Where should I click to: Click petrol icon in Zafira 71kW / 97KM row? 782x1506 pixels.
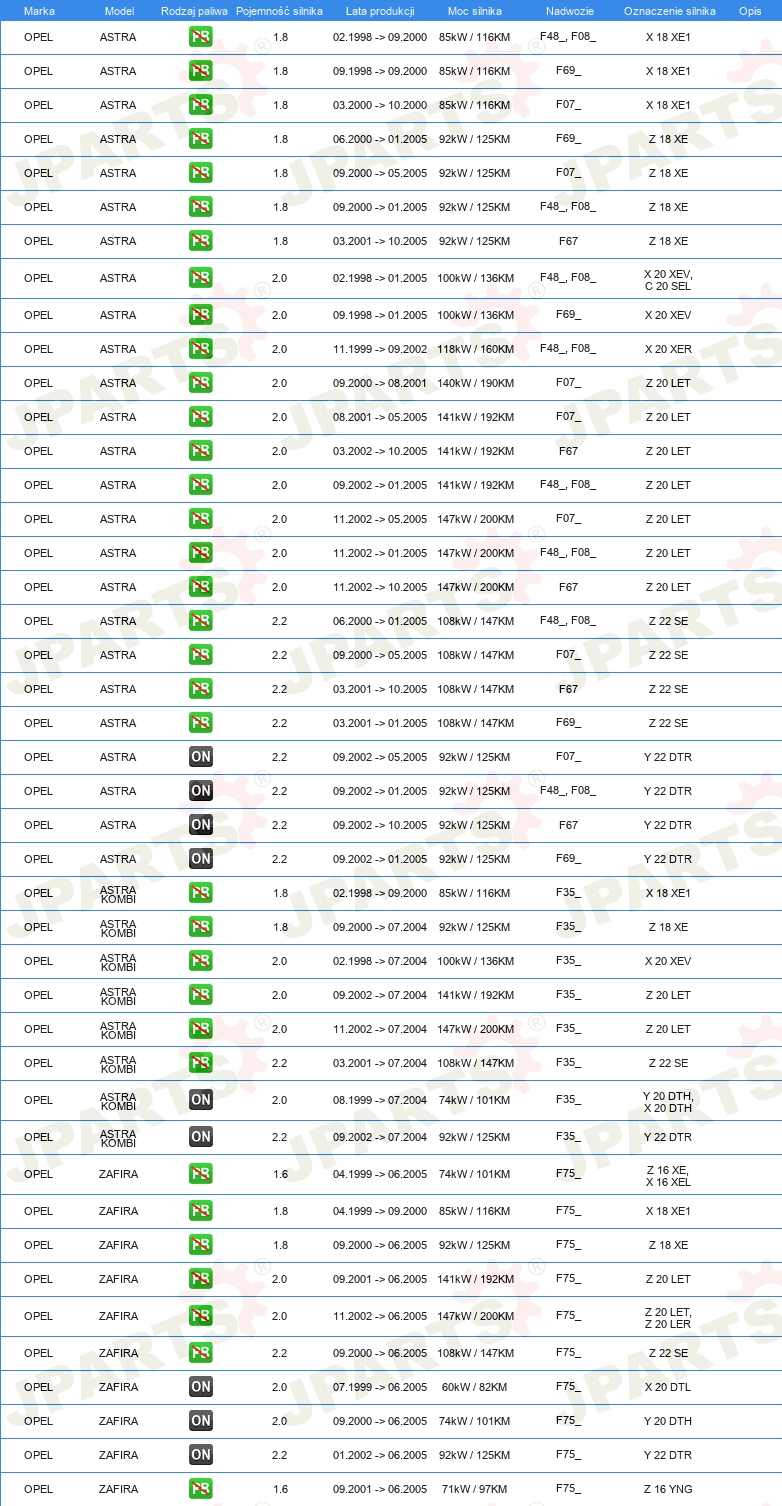(x=200, y=1489)
